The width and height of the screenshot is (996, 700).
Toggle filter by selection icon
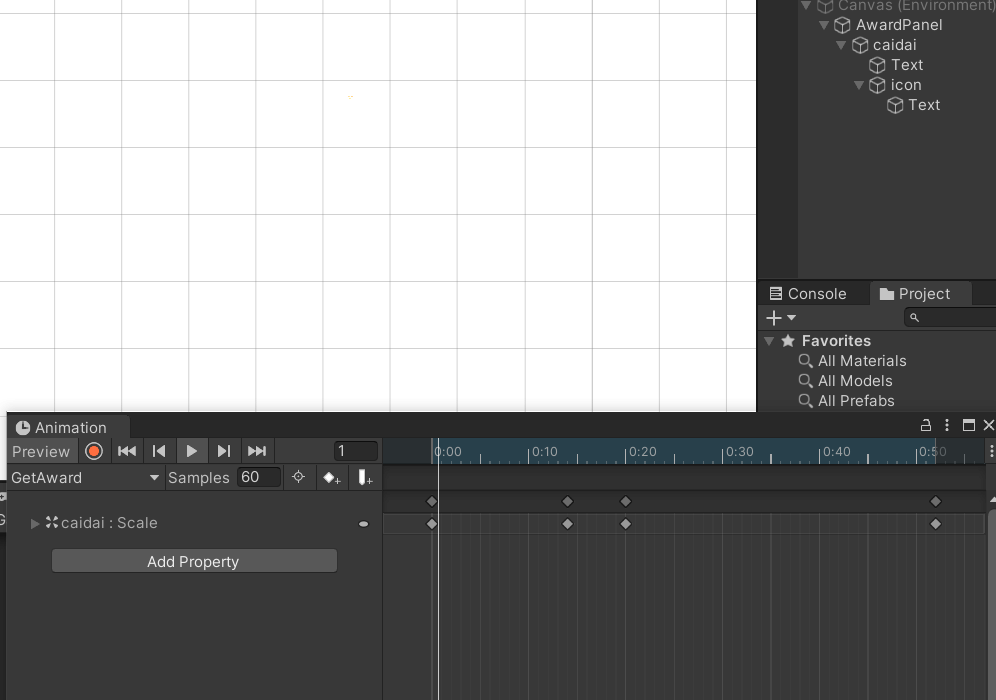(299, 477)
